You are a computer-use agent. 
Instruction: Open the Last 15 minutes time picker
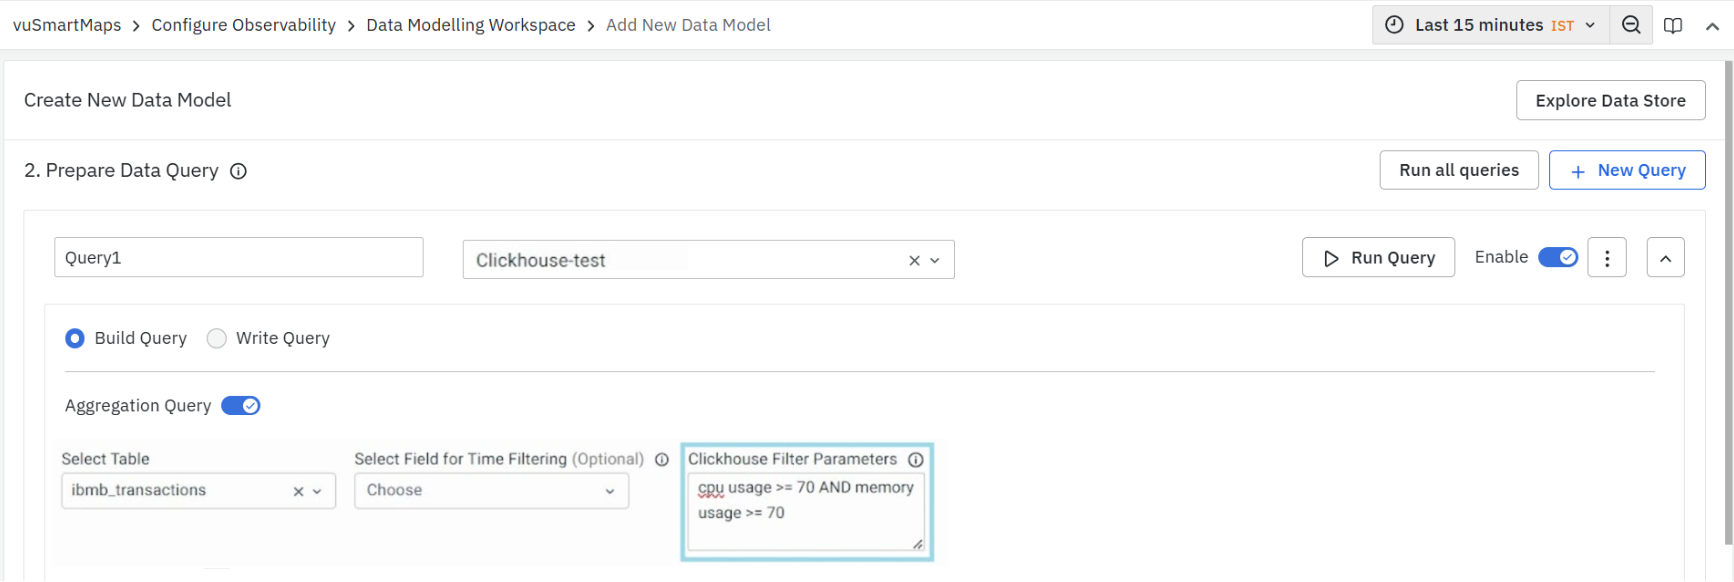1490,25
